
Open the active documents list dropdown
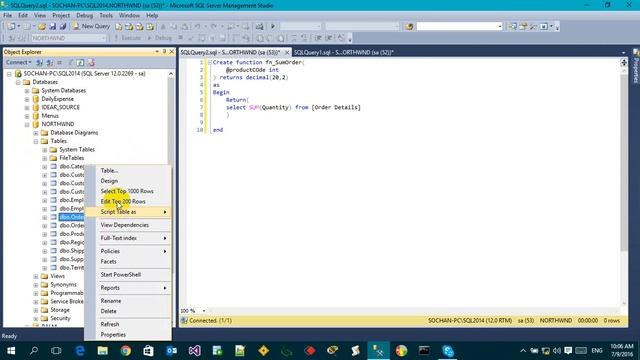point(623,53)
